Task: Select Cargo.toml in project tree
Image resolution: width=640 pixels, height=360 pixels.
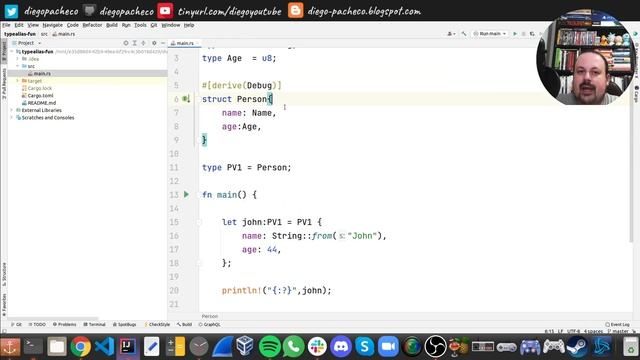Action: point(37,96)
